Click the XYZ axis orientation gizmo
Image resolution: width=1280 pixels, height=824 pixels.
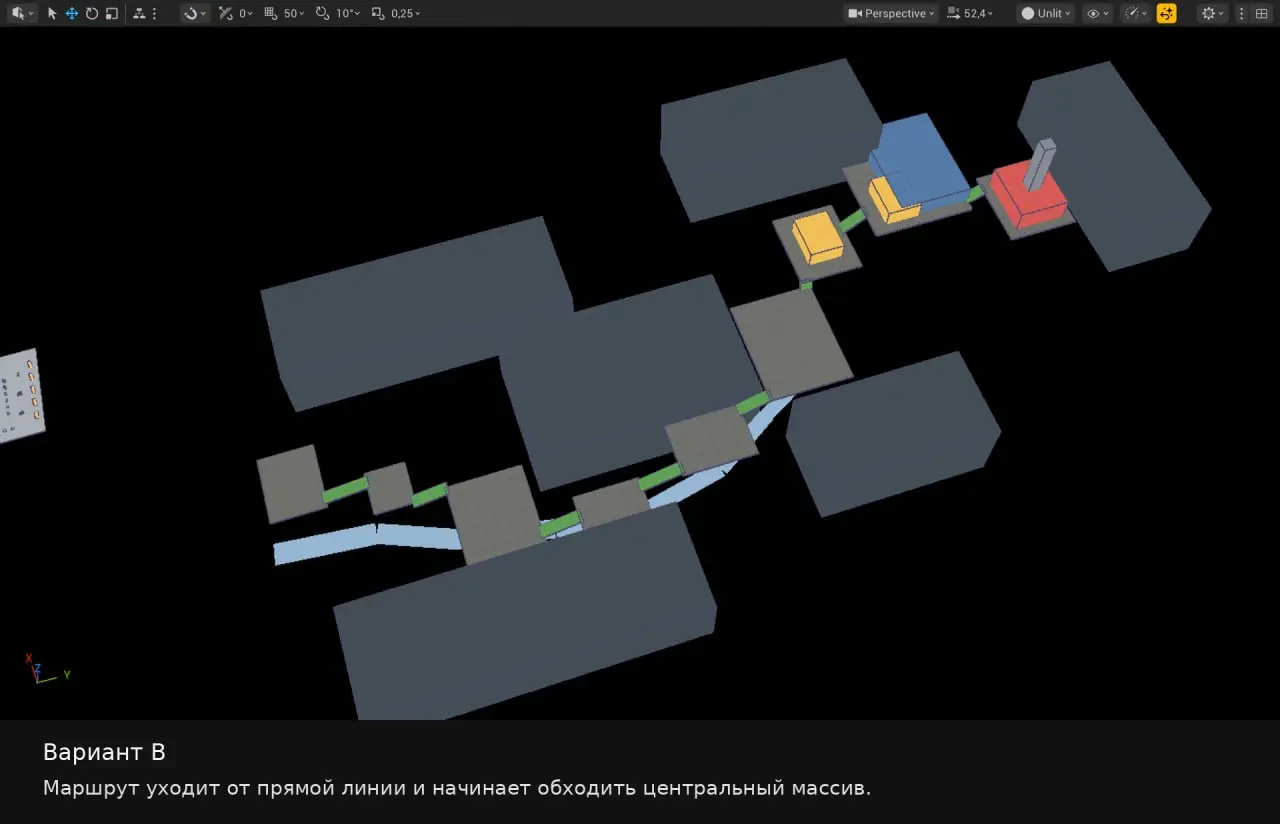tap(44, 669)
